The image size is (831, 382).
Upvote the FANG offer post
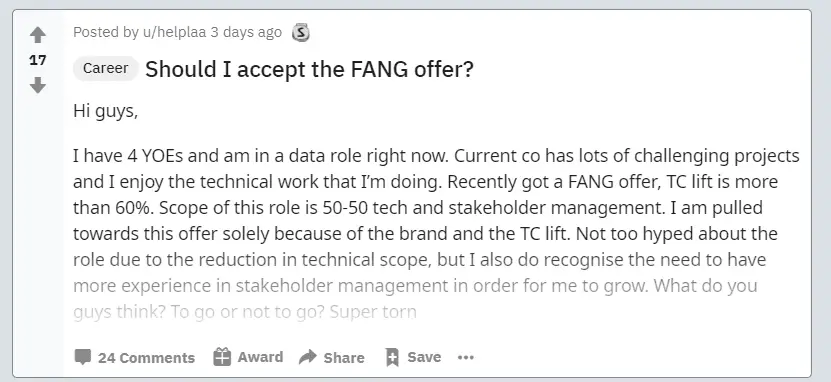[x=38, y=35]
